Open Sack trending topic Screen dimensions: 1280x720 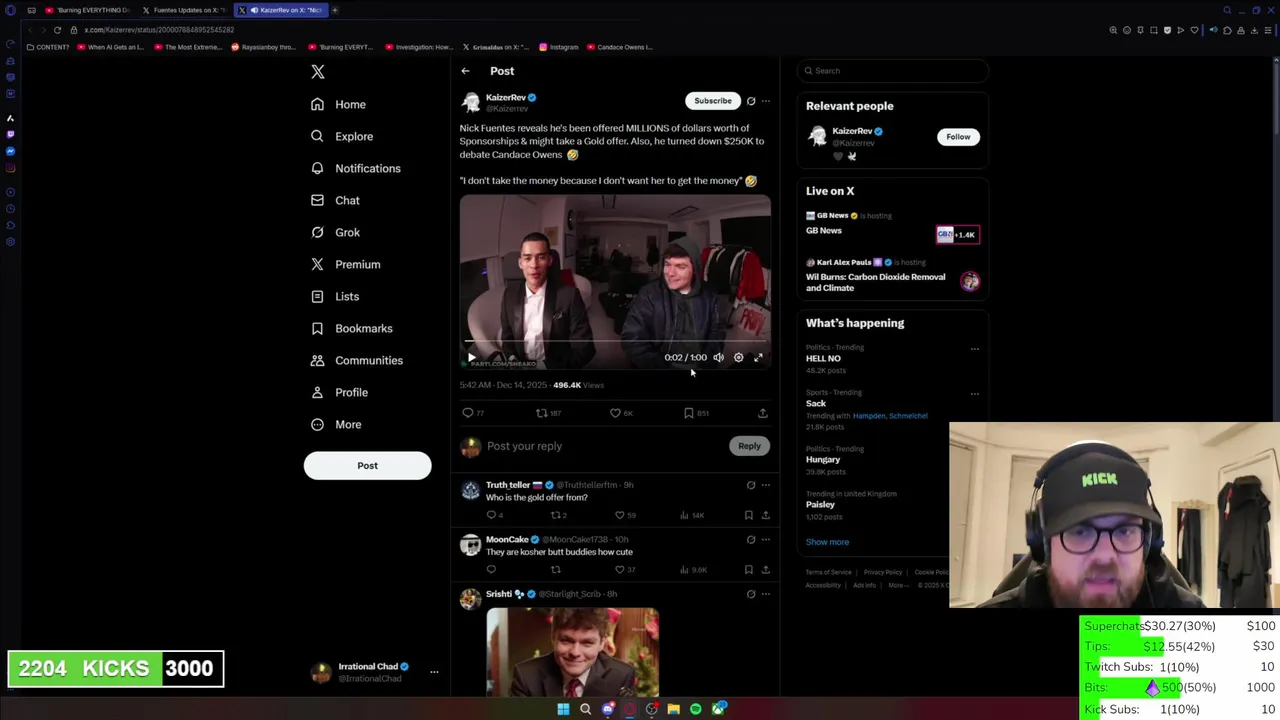[816, 403]
